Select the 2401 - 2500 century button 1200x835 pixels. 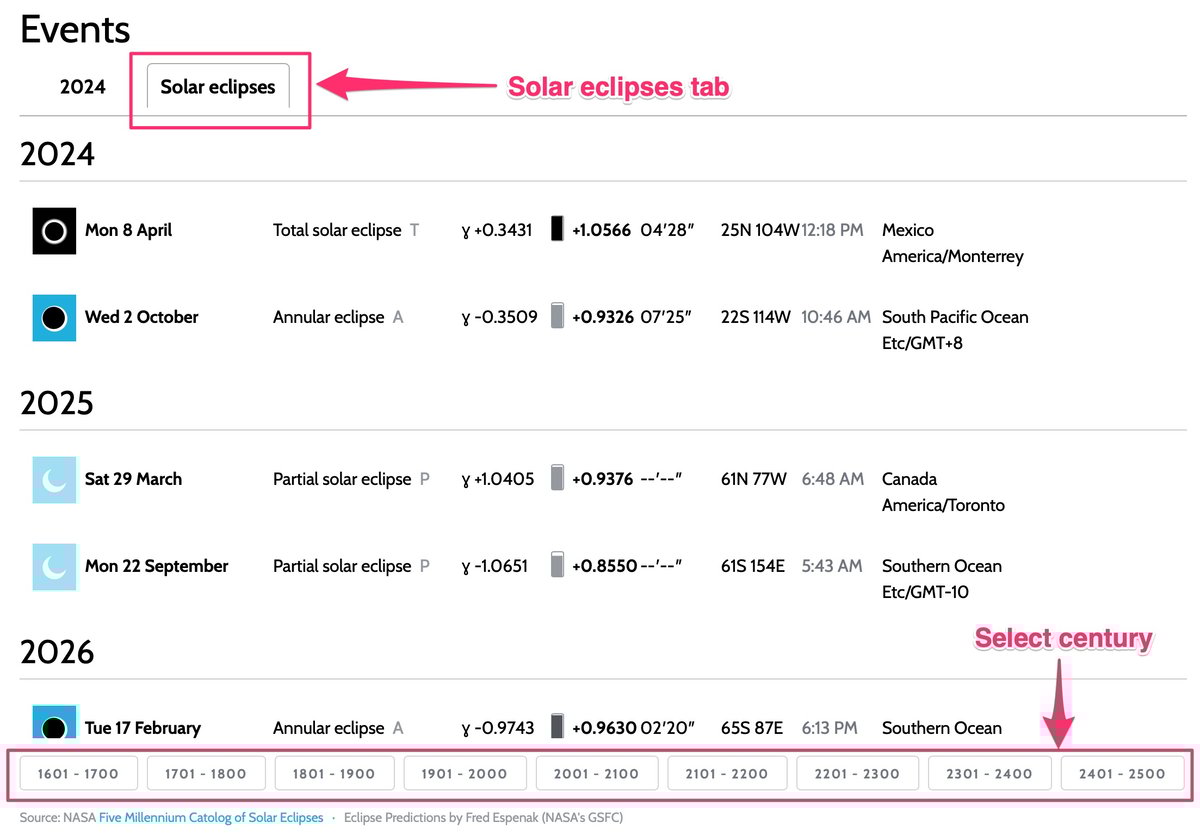pyautogui.click(x=1121, y=773)
